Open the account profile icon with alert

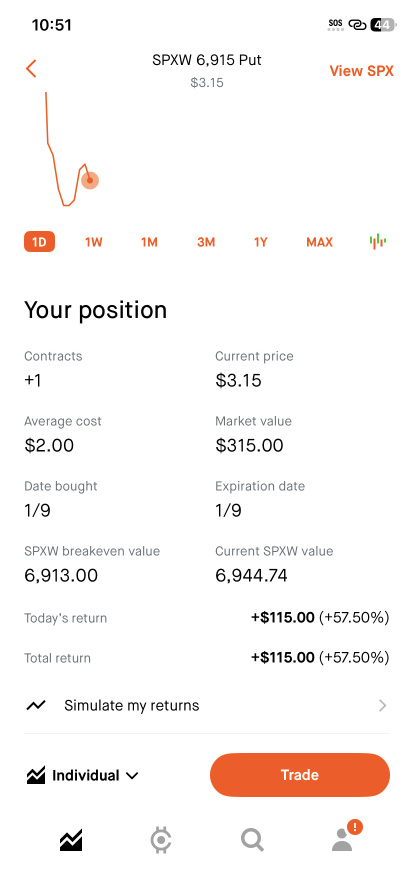tap(345, 836)
